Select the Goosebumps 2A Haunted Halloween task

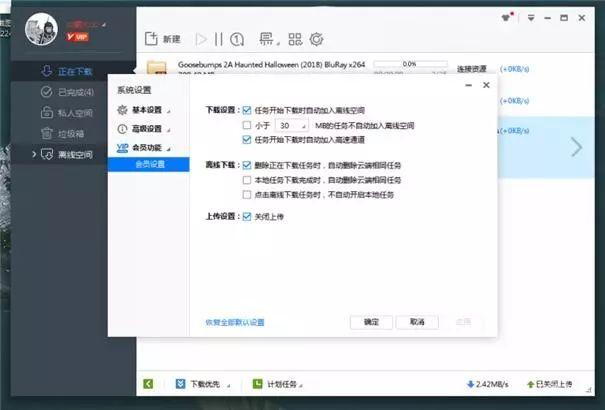click(271, 64)
